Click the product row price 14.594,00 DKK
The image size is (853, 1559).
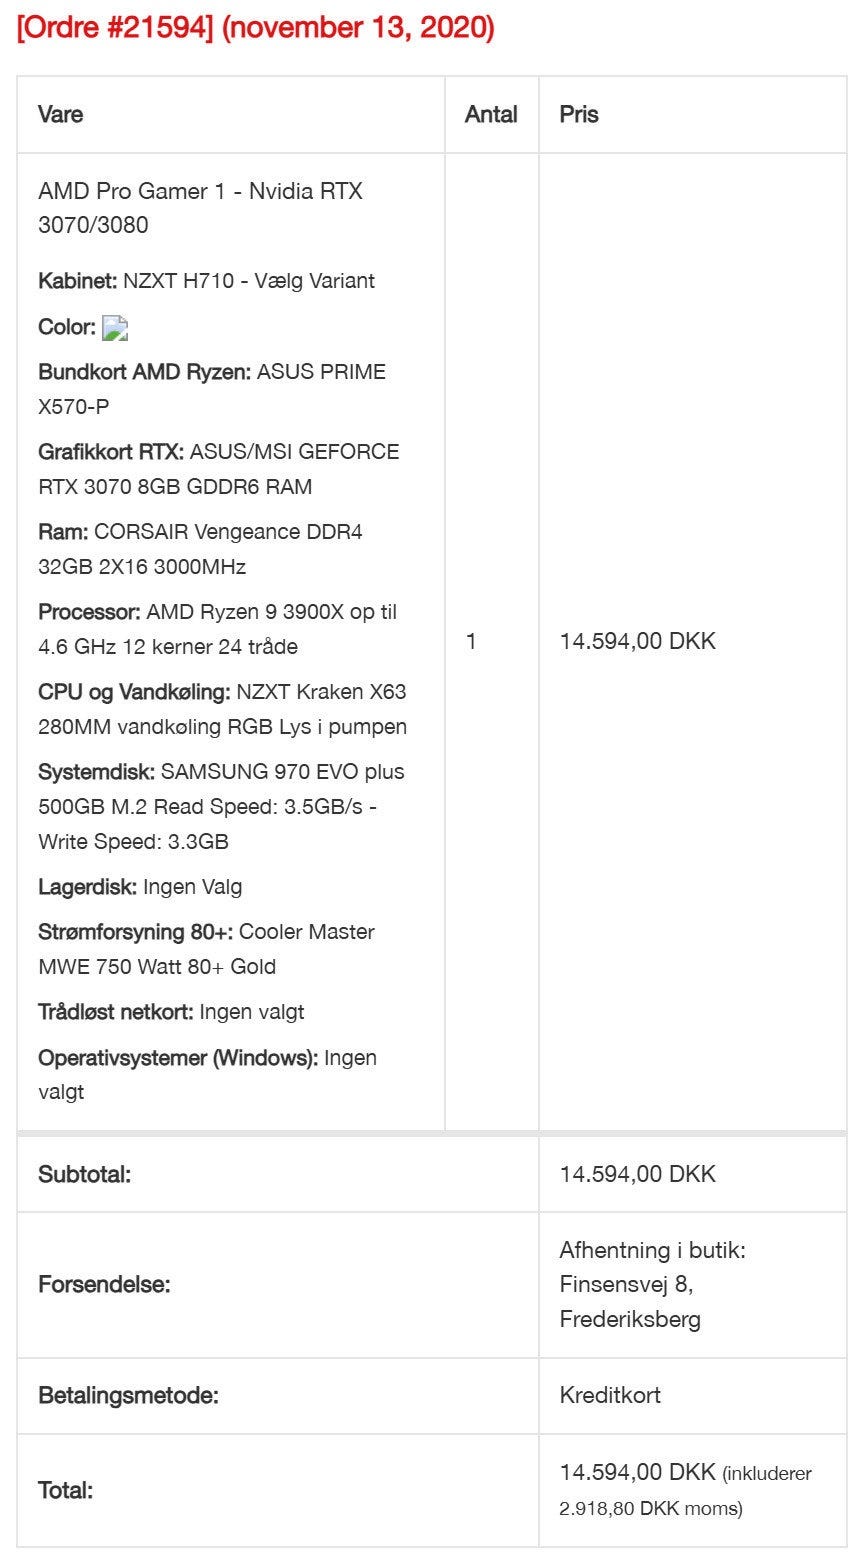click(638, 641)
